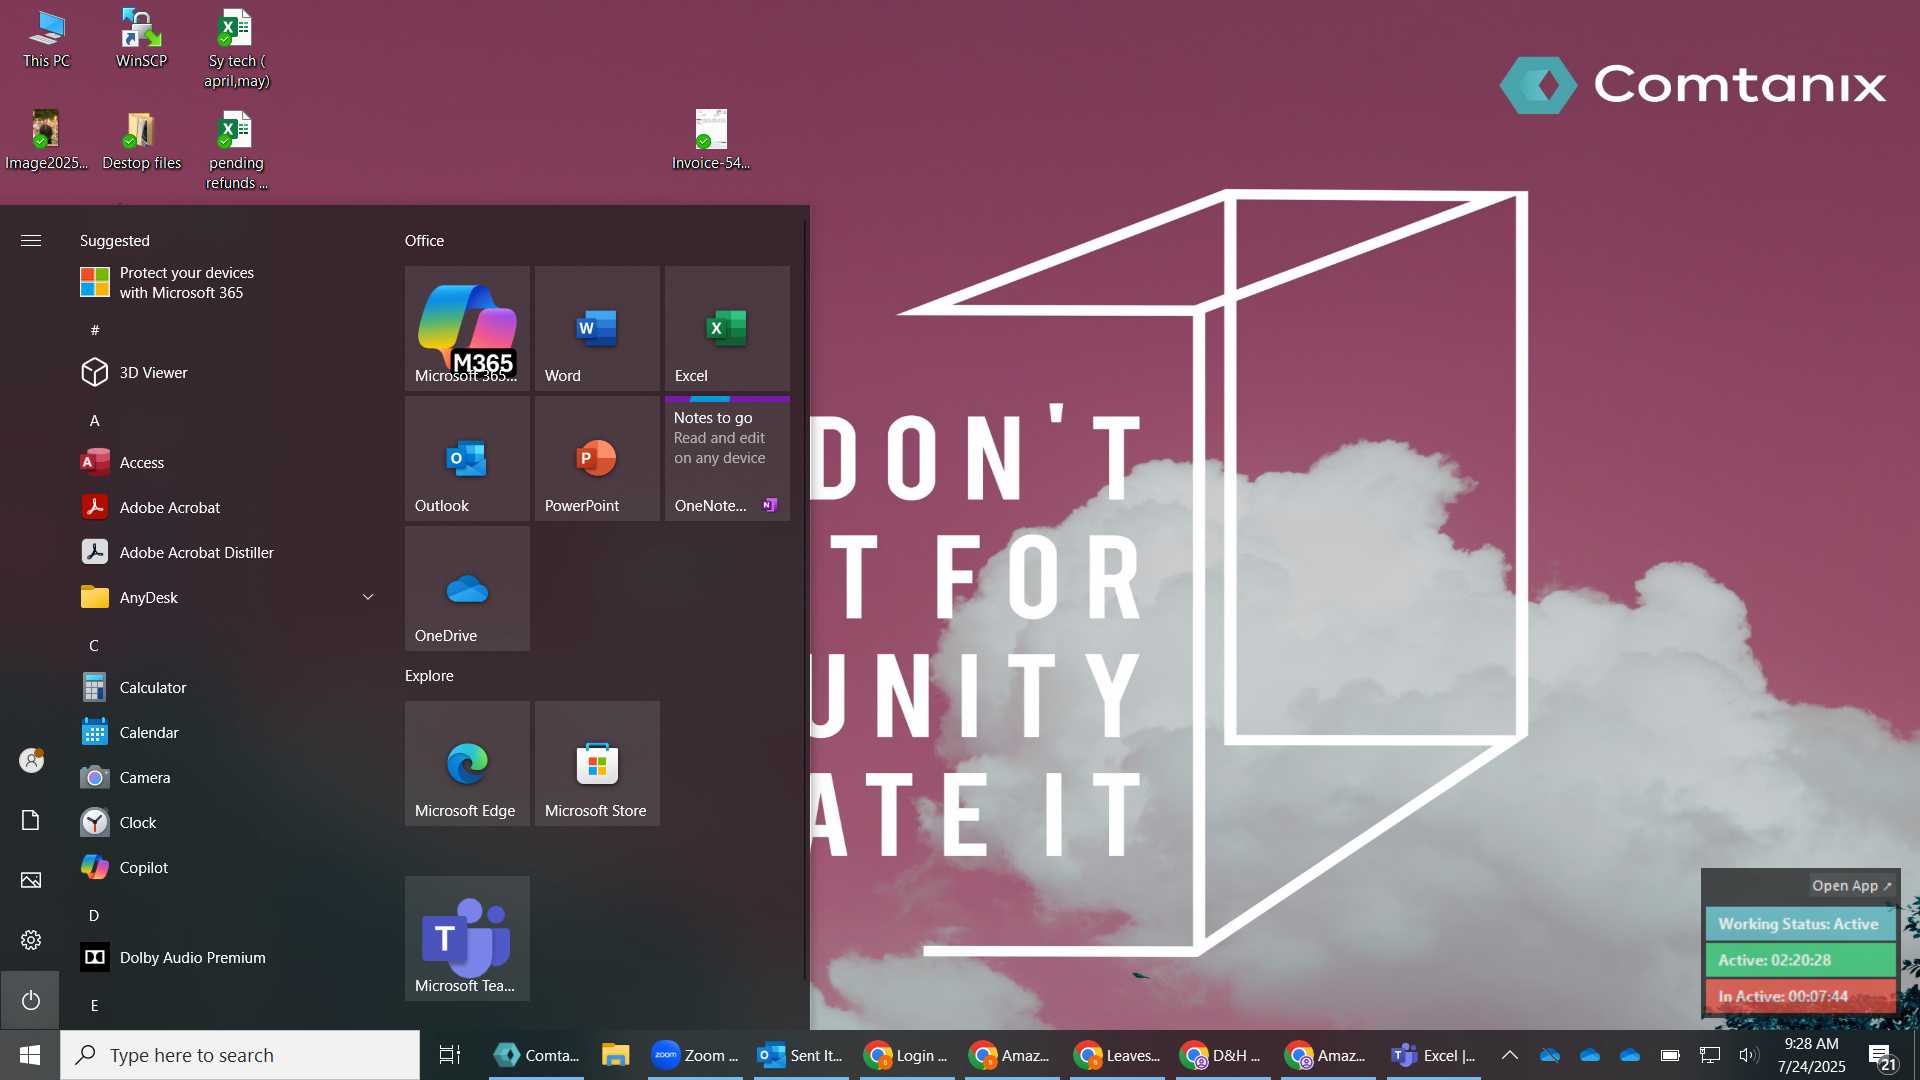Screen dimensions: 1920x1080
Task: Switch to Outlook Sent Items window
Action: coord(801,1055)
